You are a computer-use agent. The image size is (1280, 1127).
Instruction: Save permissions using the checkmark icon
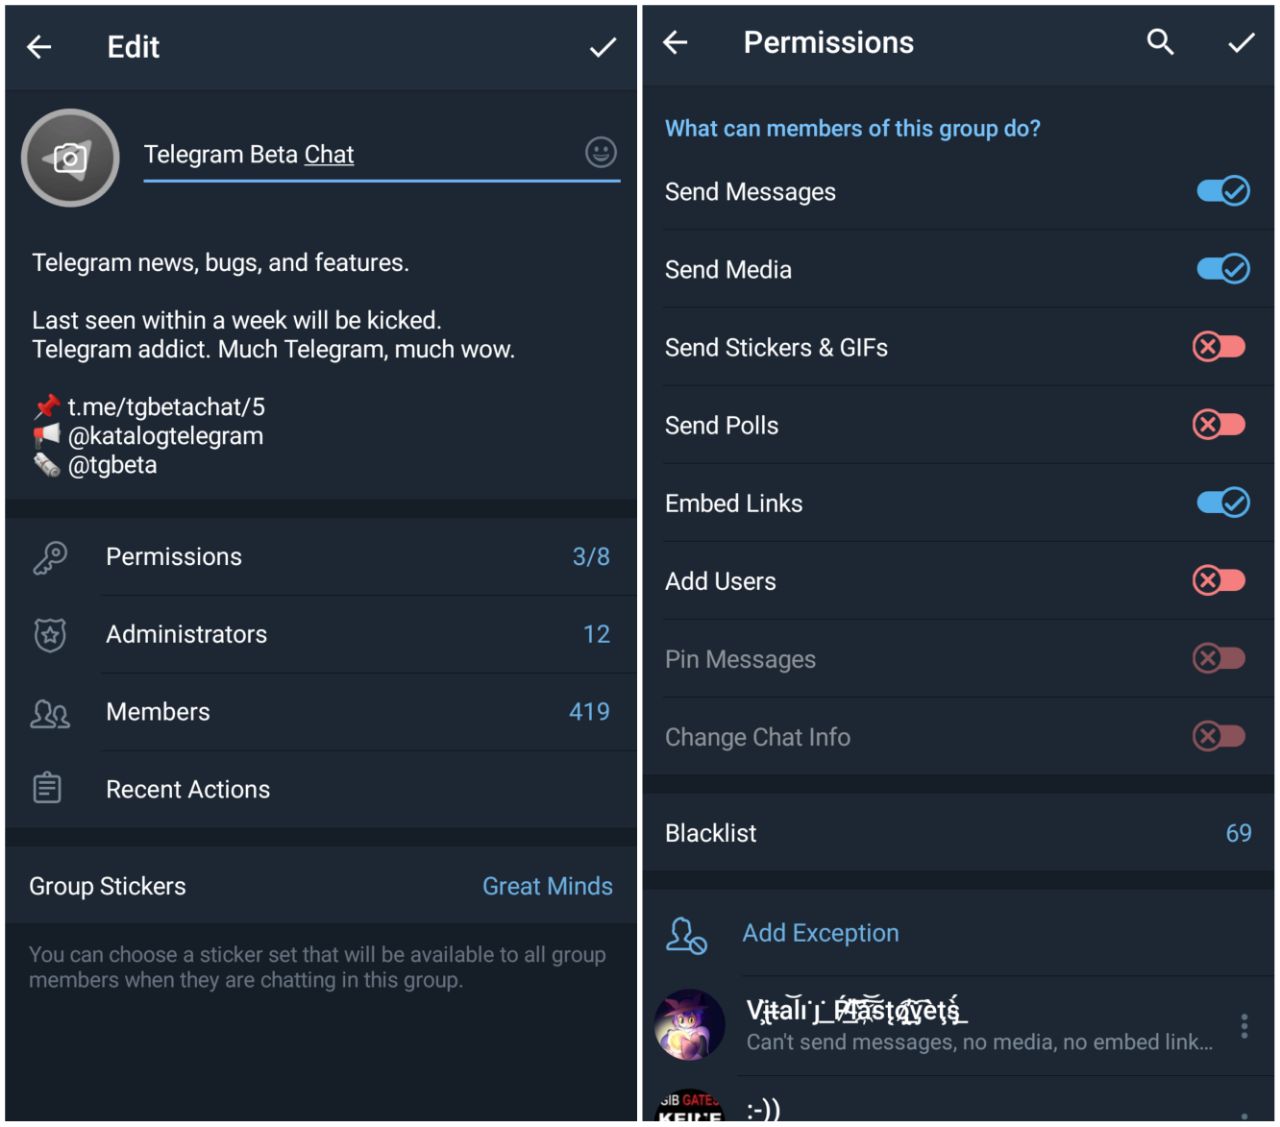[x=1240, y=42]
